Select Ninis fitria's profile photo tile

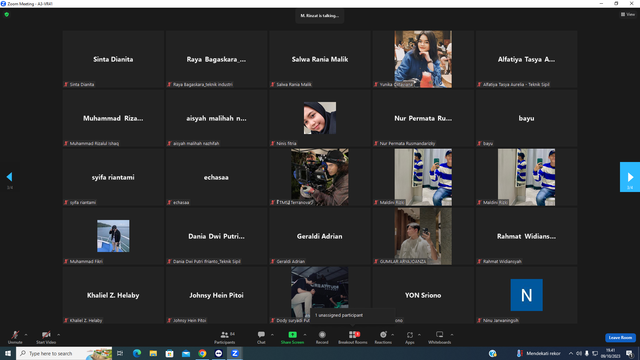320,118
